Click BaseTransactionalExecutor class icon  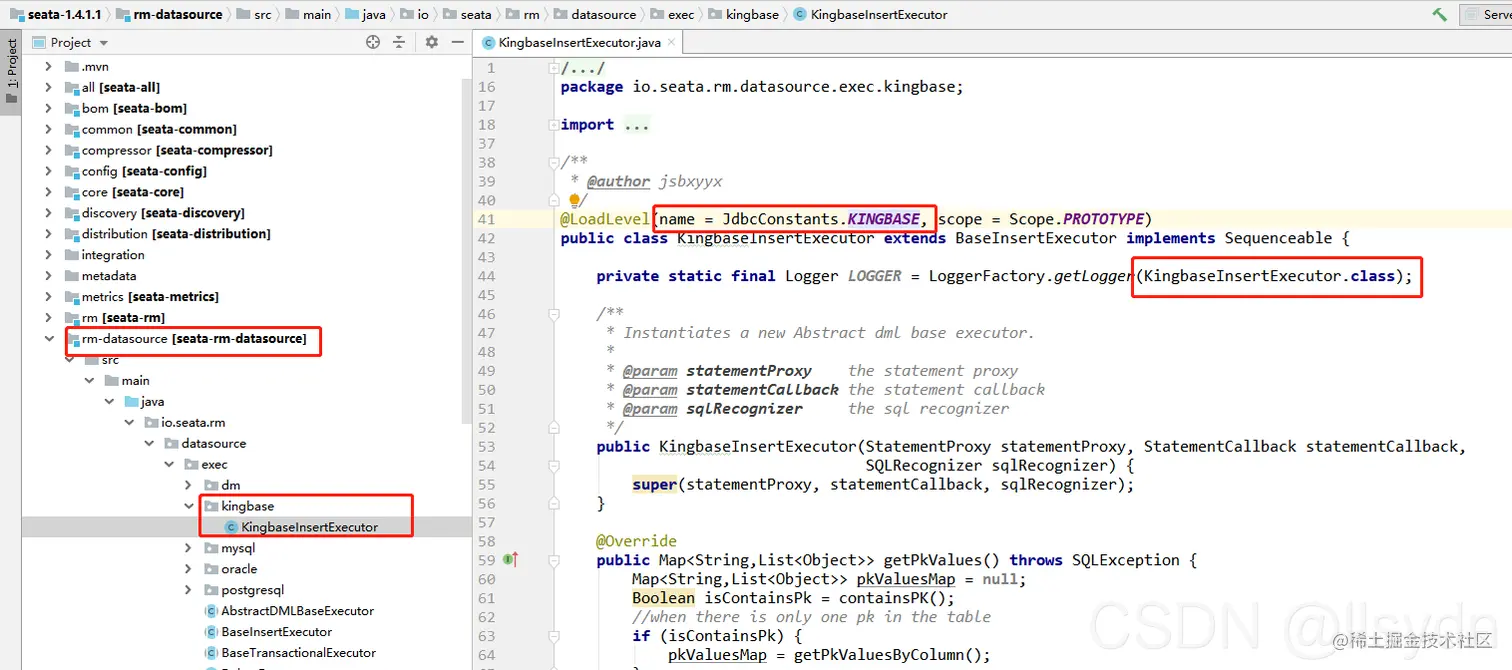(211, 653)
